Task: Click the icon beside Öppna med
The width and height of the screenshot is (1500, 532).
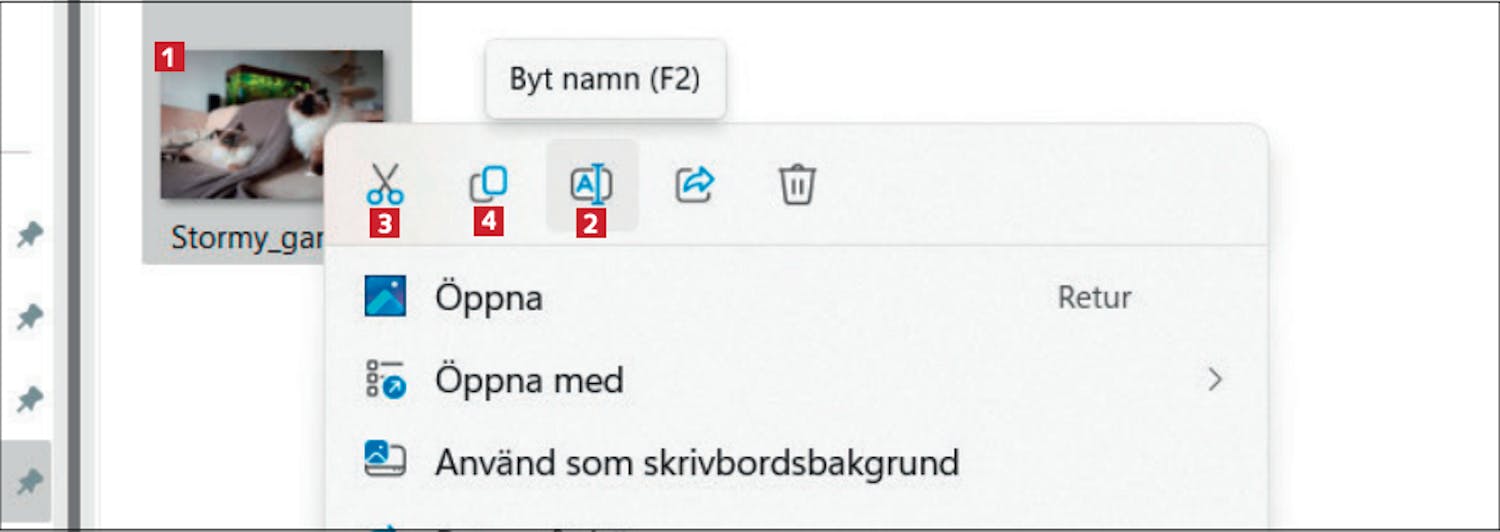Action: click(385, 380)
